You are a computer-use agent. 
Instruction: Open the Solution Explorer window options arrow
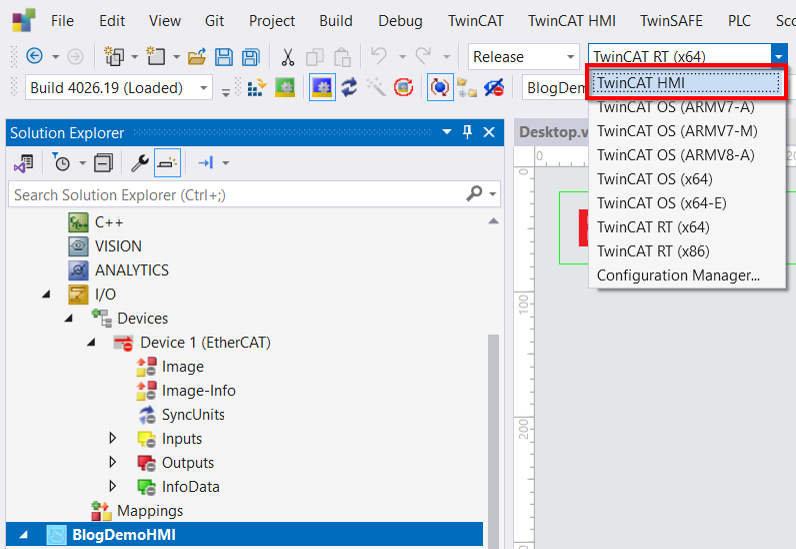[x=447, y=133]
